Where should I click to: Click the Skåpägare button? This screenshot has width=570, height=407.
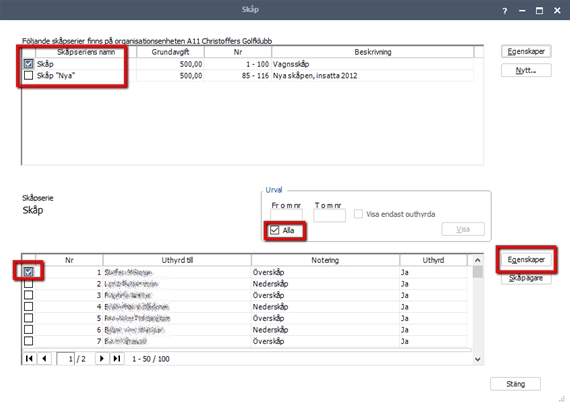click(526, 278)
